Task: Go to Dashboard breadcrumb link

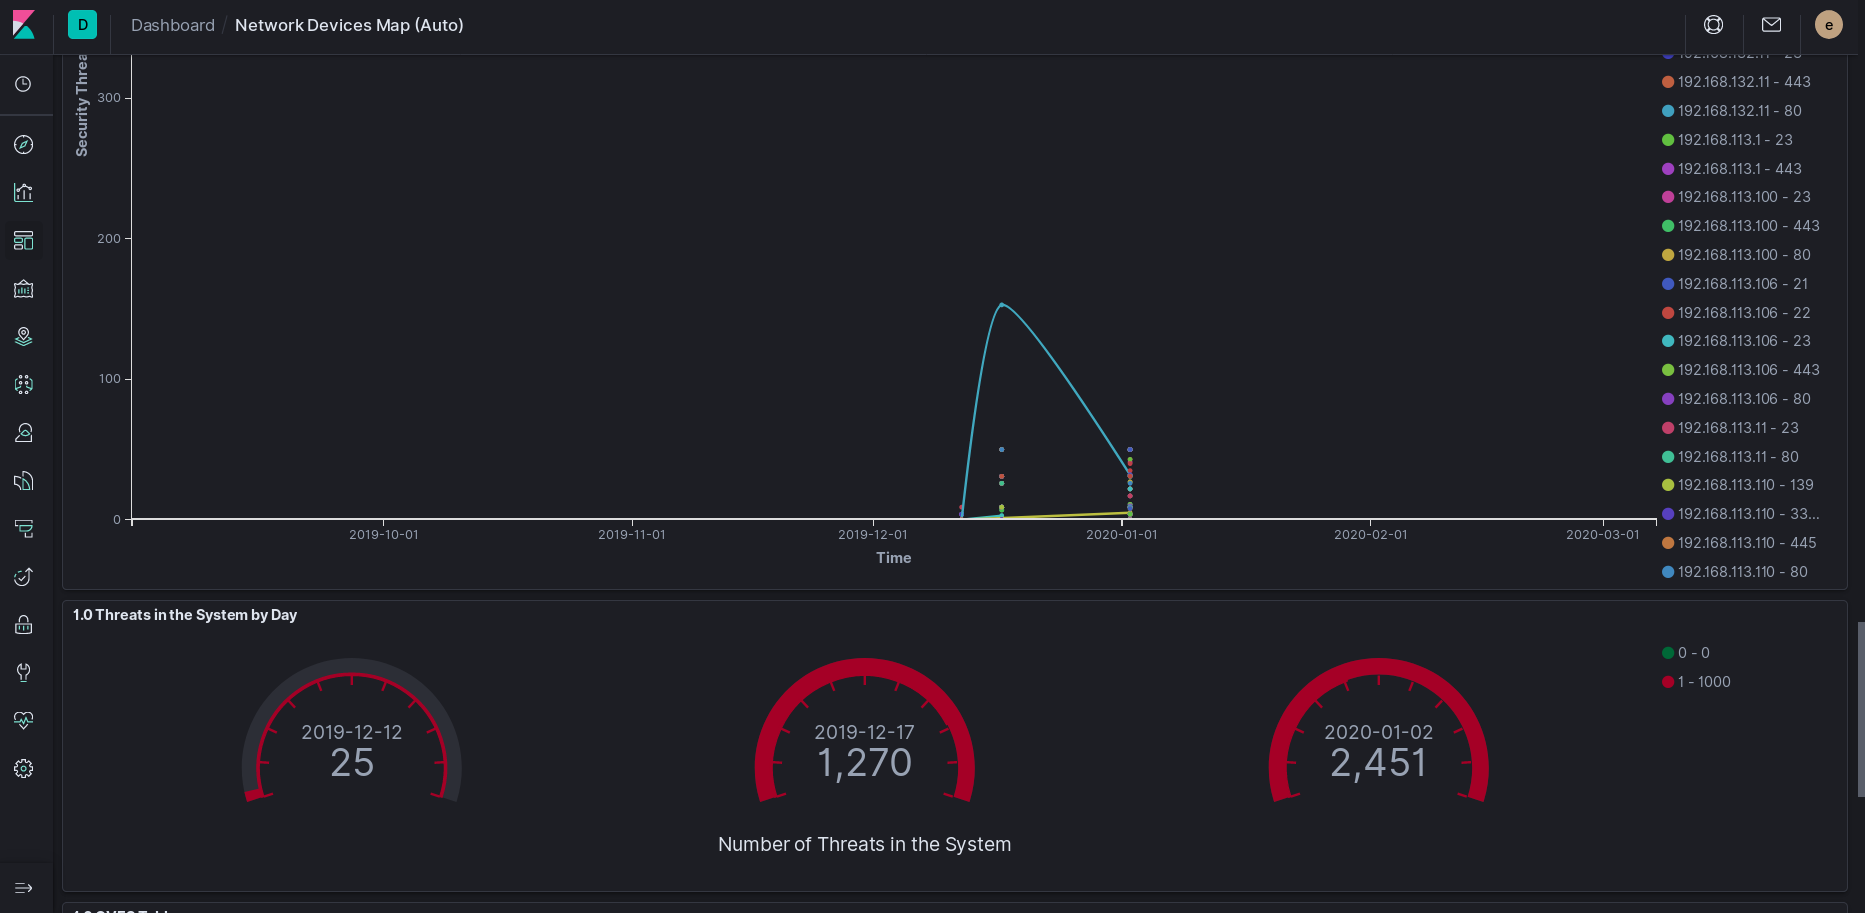Action: point(173,25)
